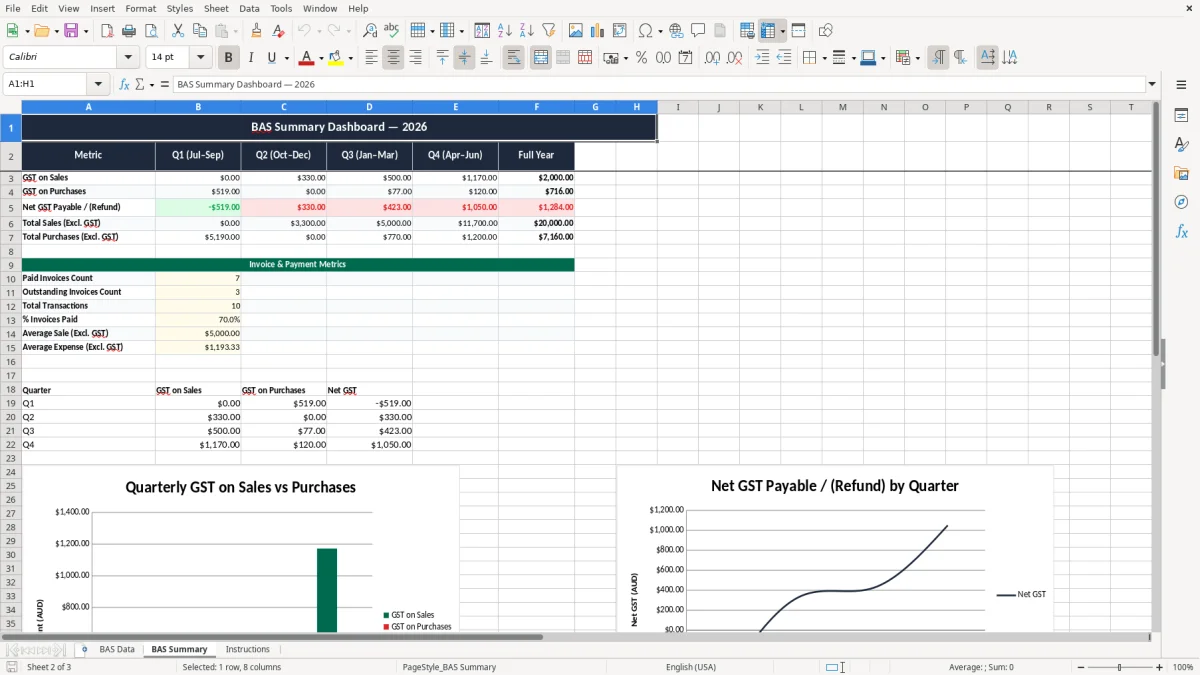The image size is (1200, 675).
Task: Open Font Size dropdown arrow
Action: point(201,58)
